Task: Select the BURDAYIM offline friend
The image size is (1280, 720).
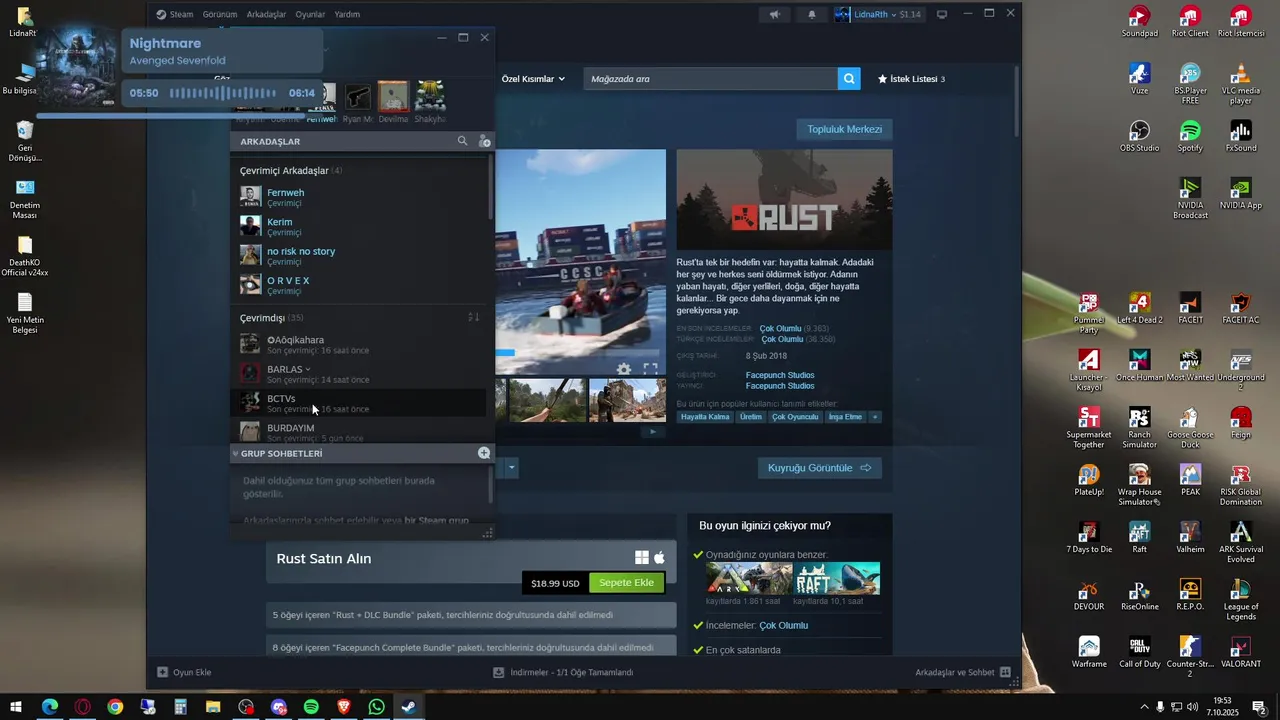Action: click(x=362, y=431)
